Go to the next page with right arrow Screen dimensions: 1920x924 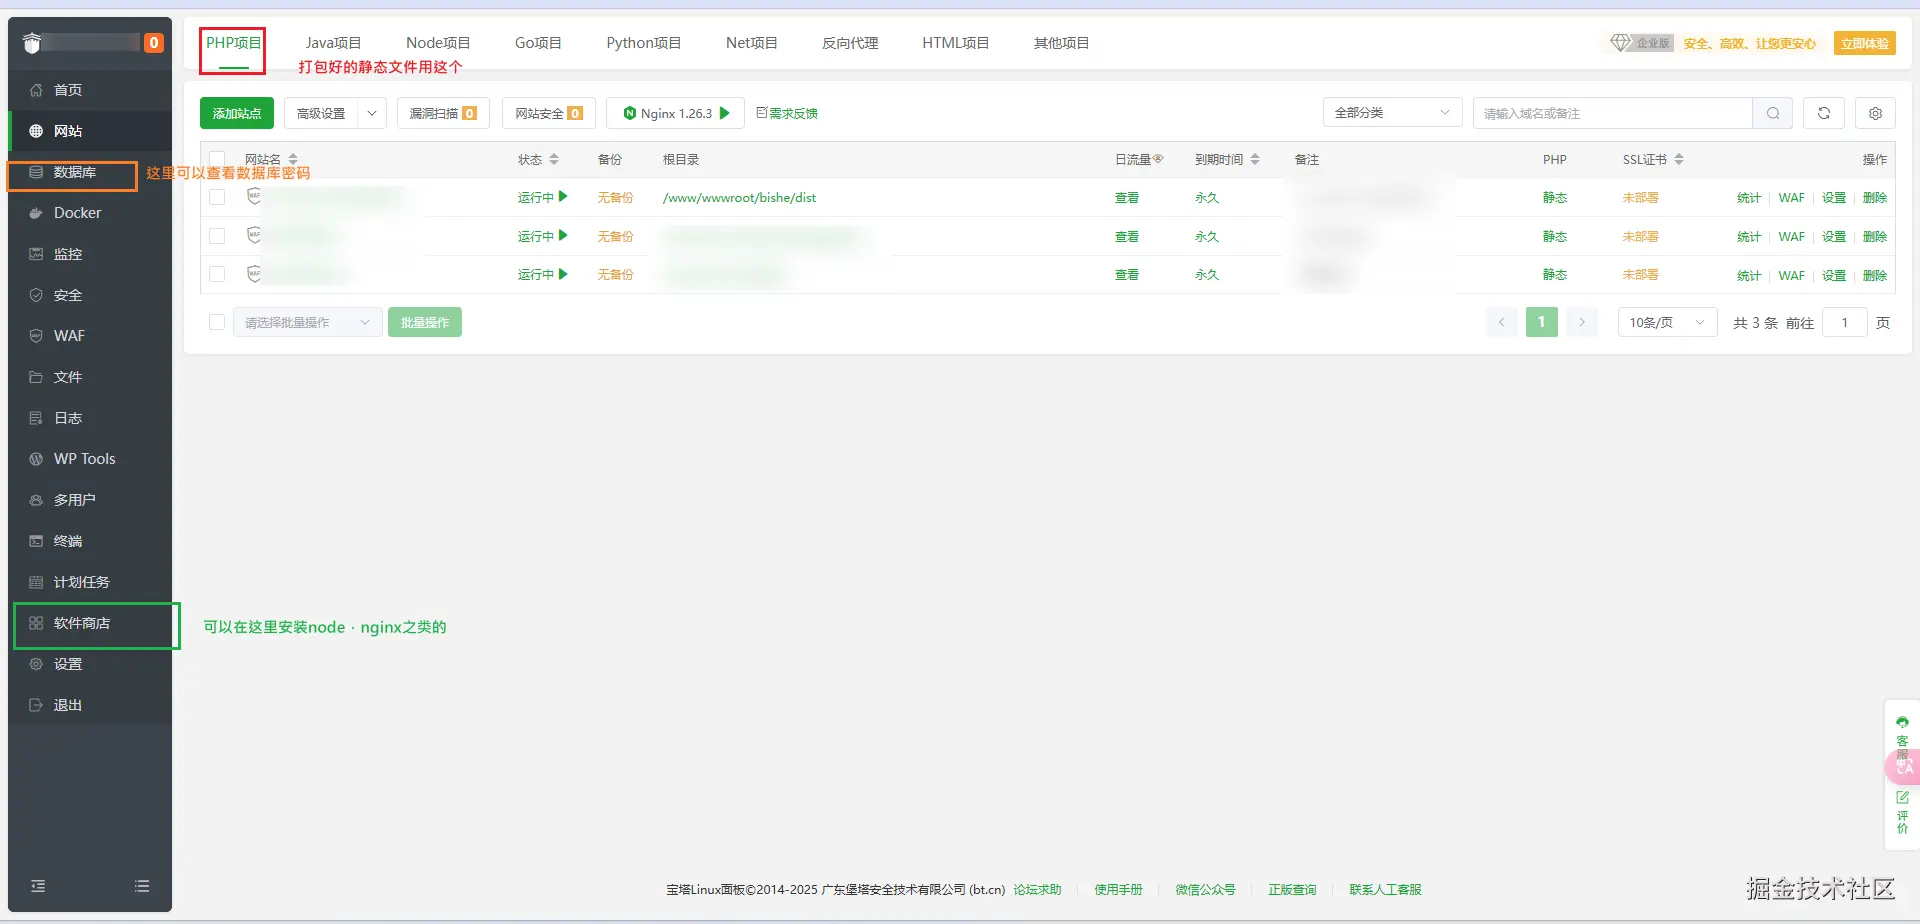point(1582,322)
